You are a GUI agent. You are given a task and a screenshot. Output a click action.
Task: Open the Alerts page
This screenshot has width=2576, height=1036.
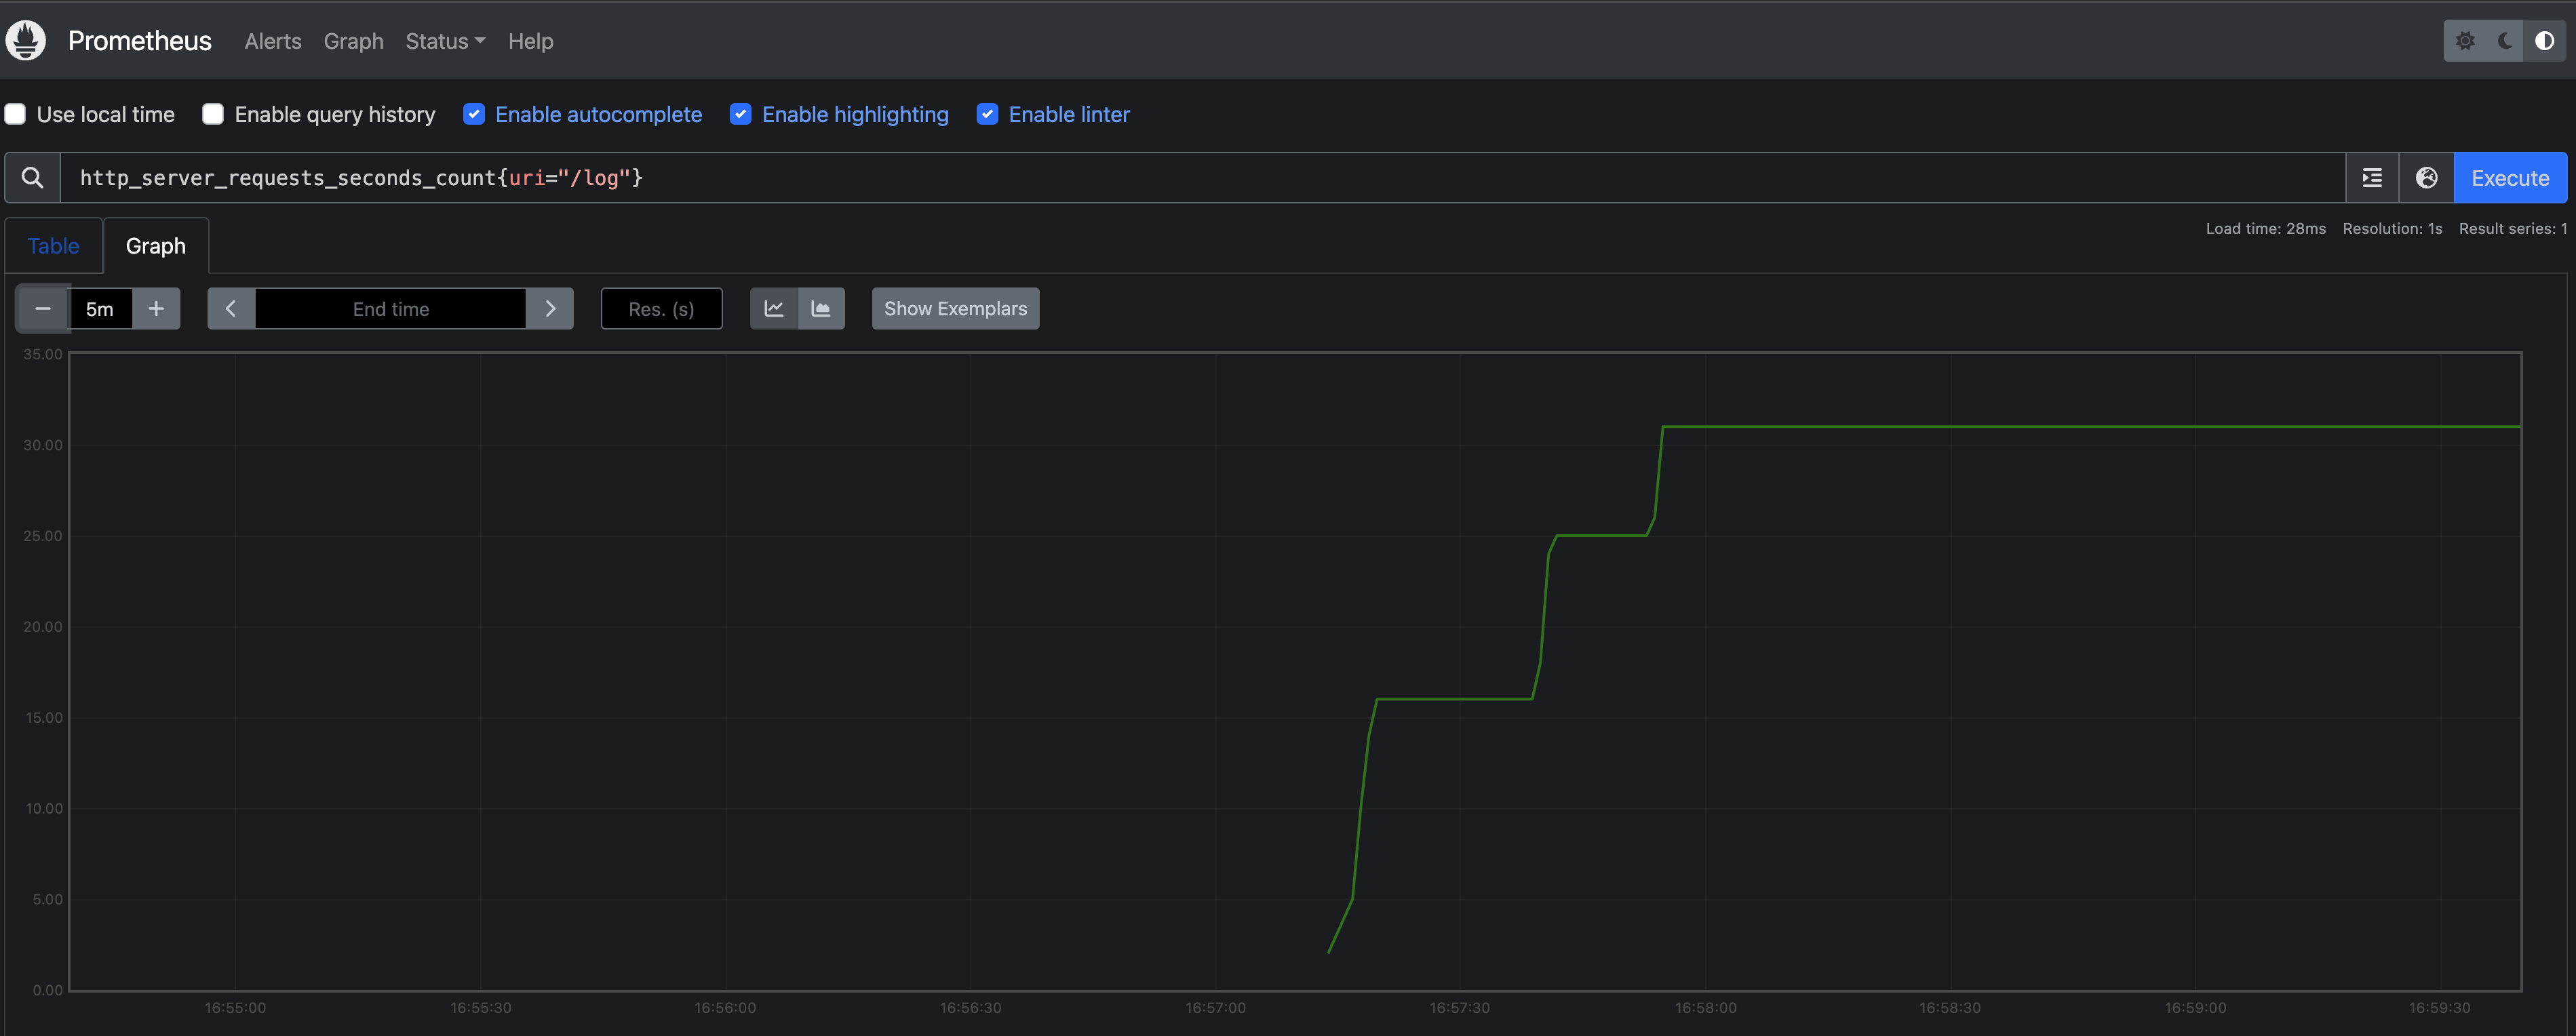point(273,41)
